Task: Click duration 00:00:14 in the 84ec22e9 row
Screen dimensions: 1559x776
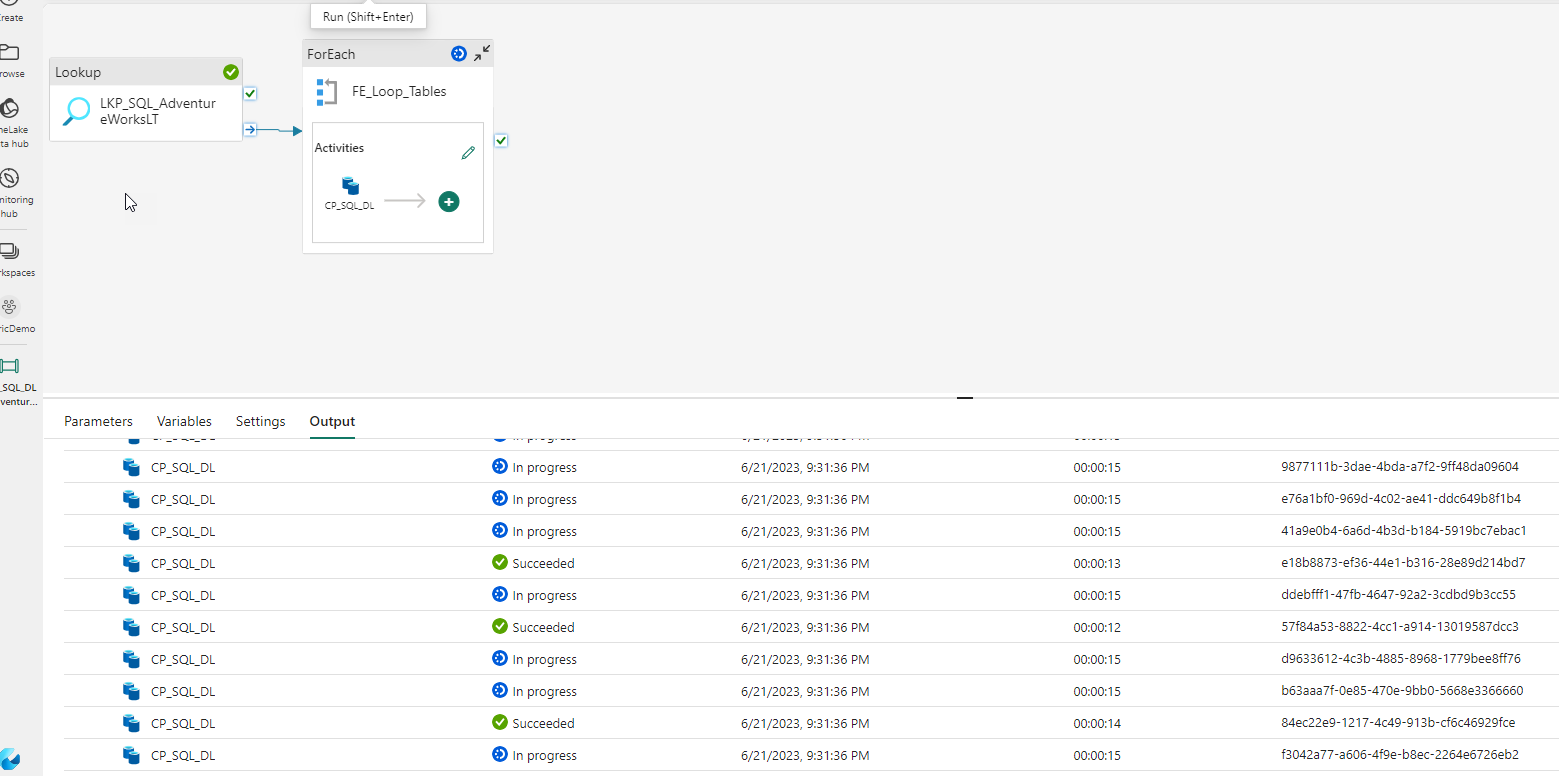Action: coord(1097,723)
